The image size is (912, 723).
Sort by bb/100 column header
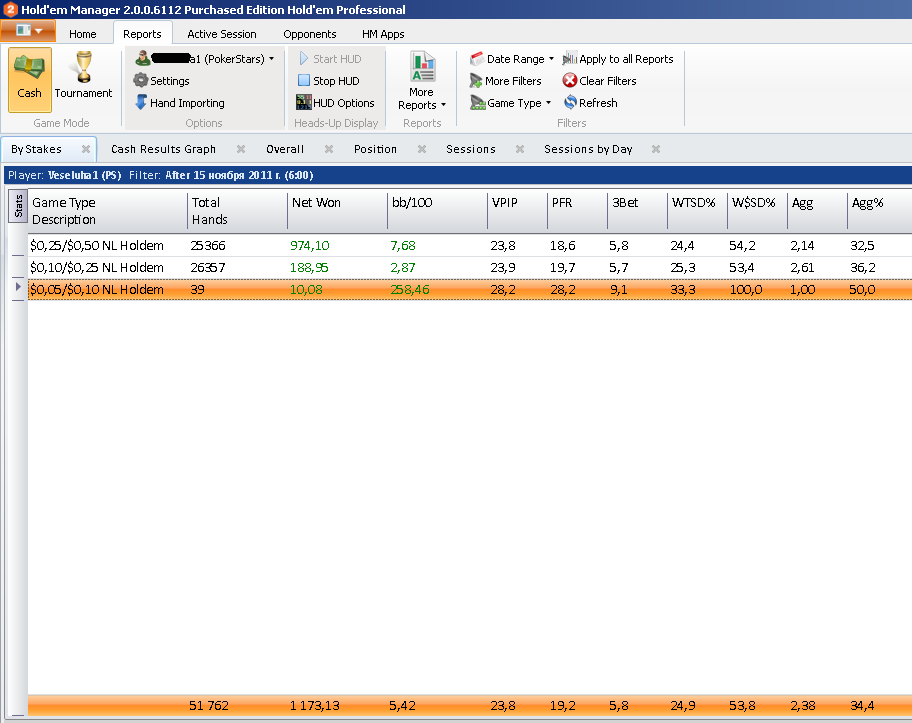437,211
